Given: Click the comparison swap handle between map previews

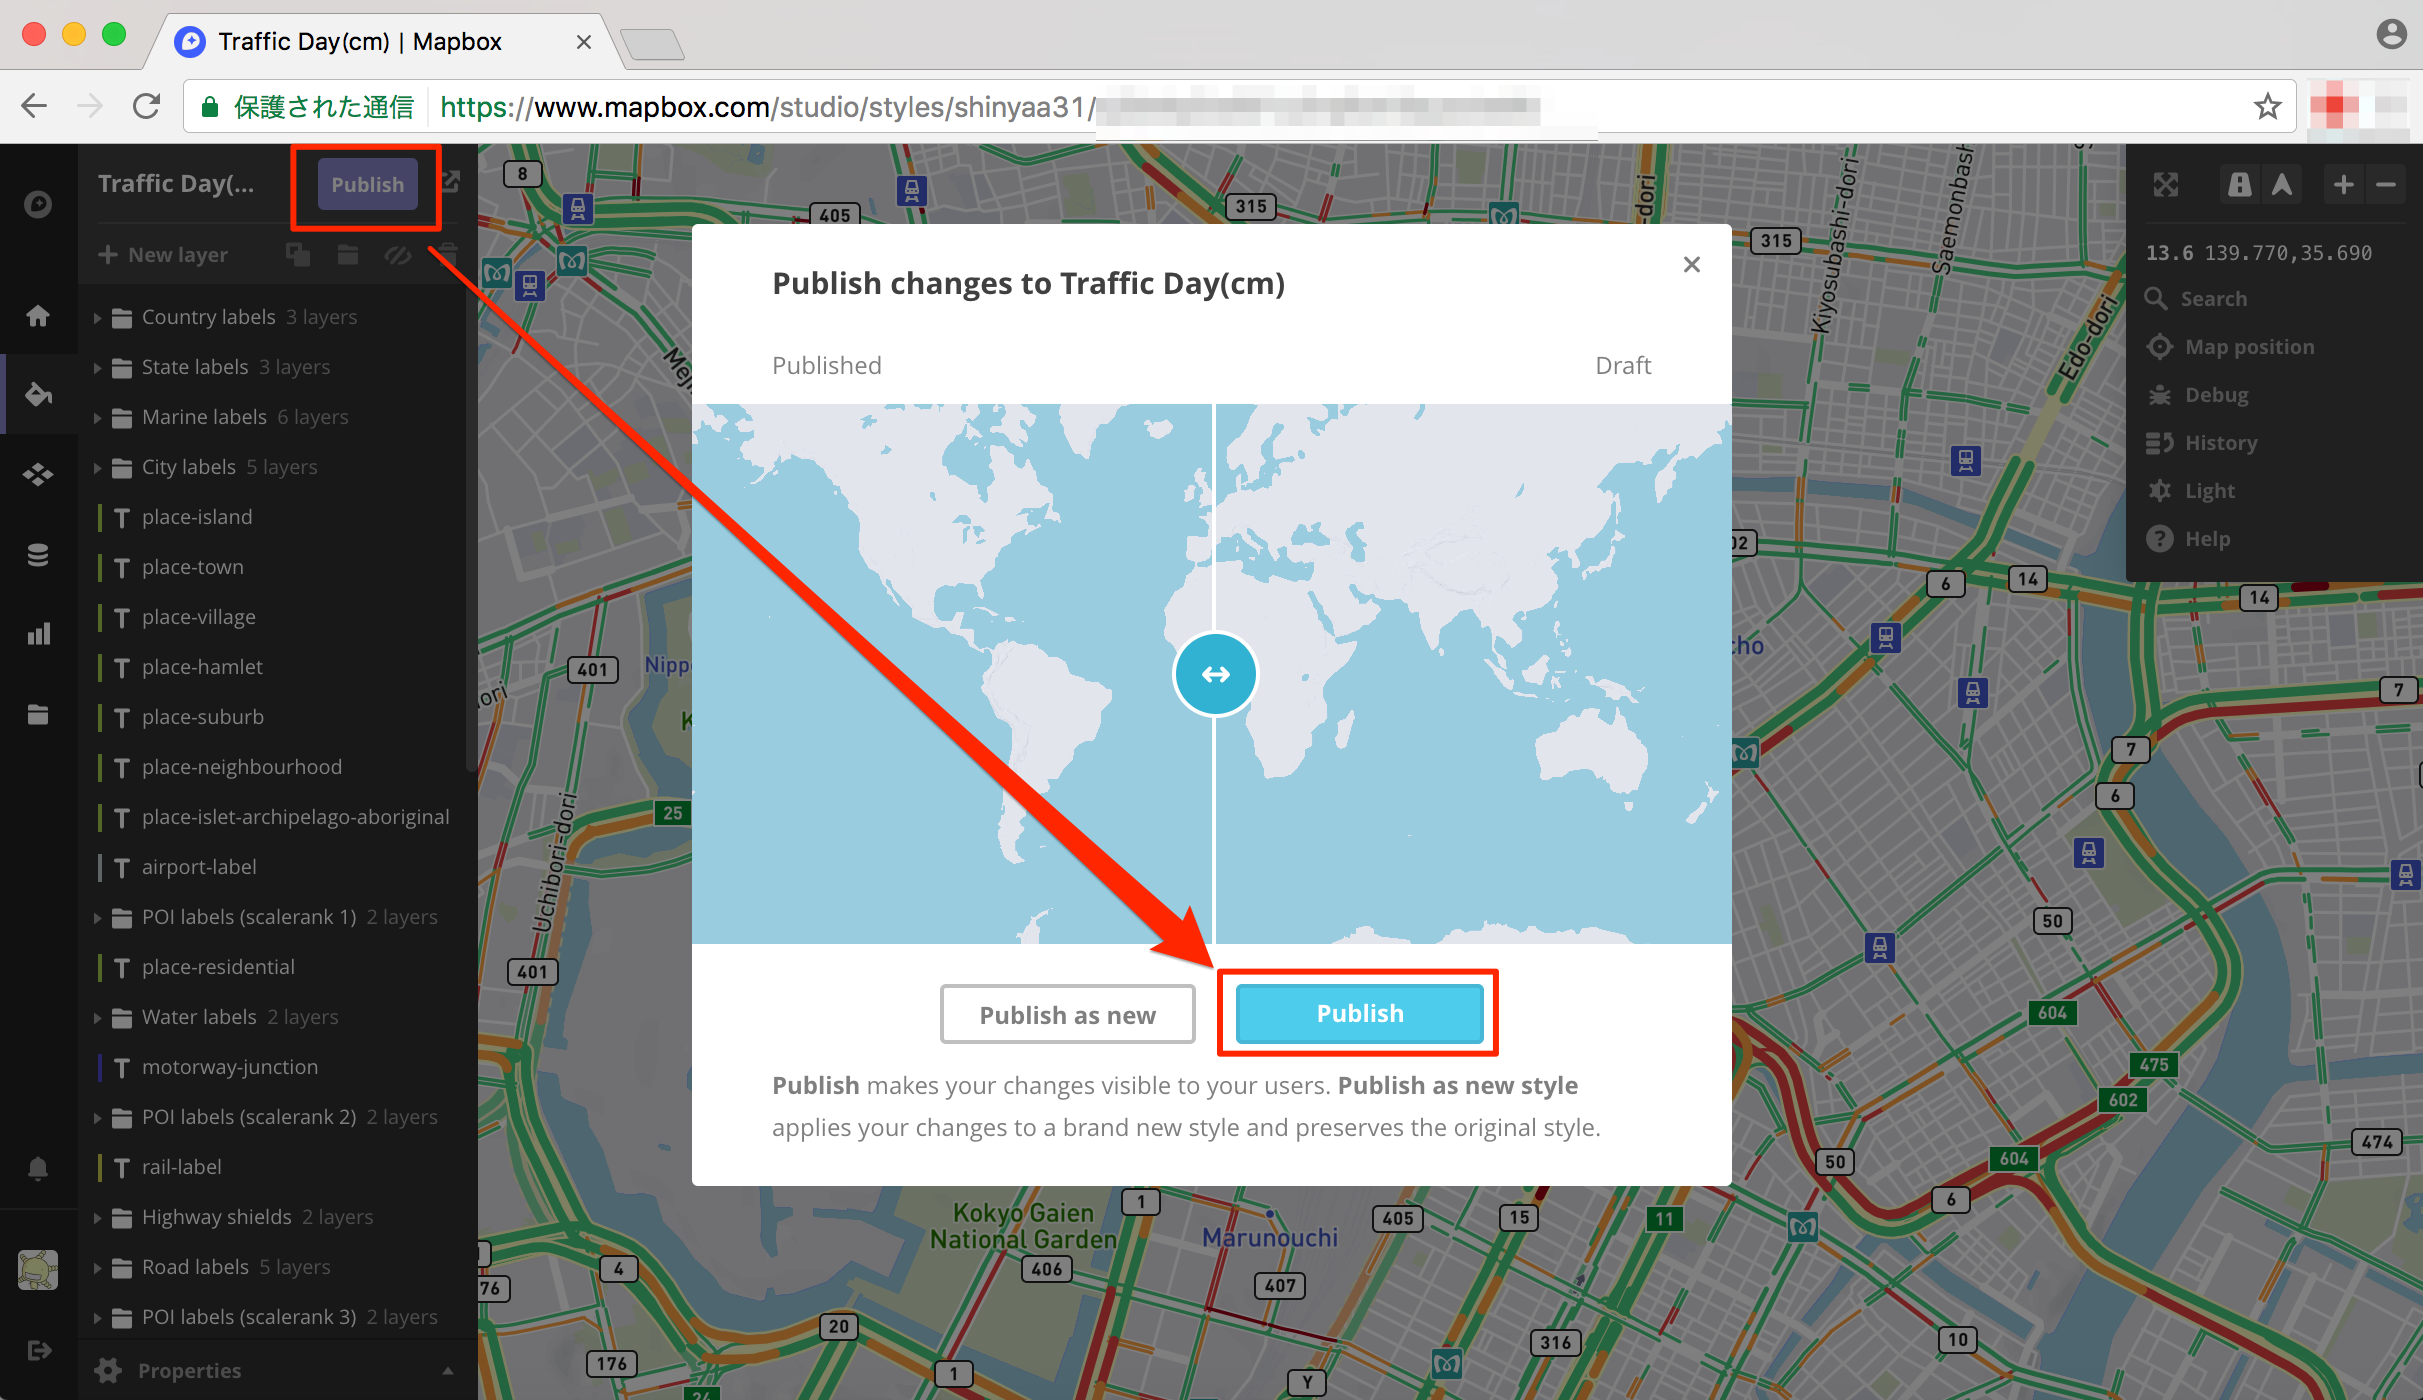Looking at the screenshot, I should point(1214,674).
